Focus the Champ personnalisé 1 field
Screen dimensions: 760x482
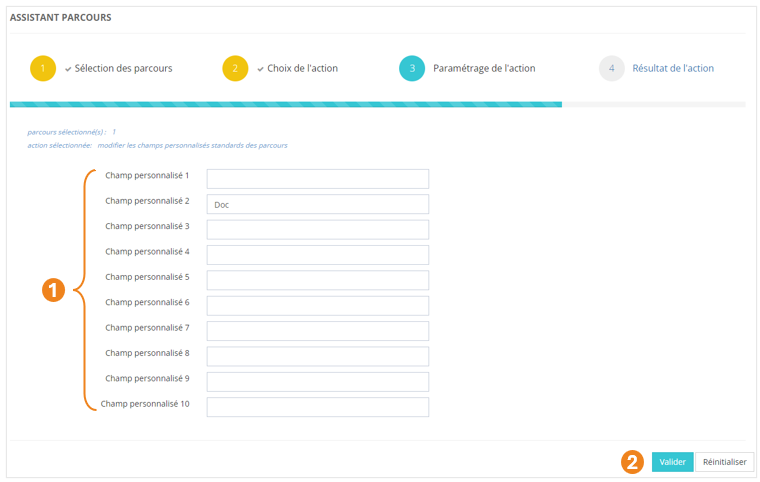point(317,179)
